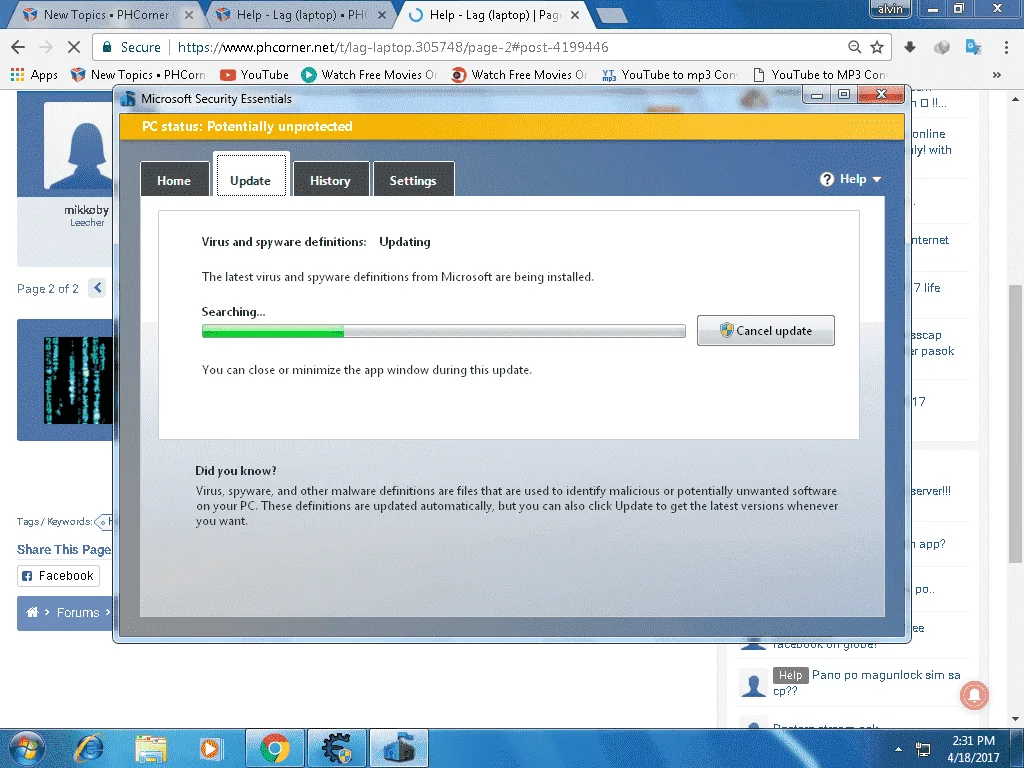Click the Help question mark icon

coord(827,180)
